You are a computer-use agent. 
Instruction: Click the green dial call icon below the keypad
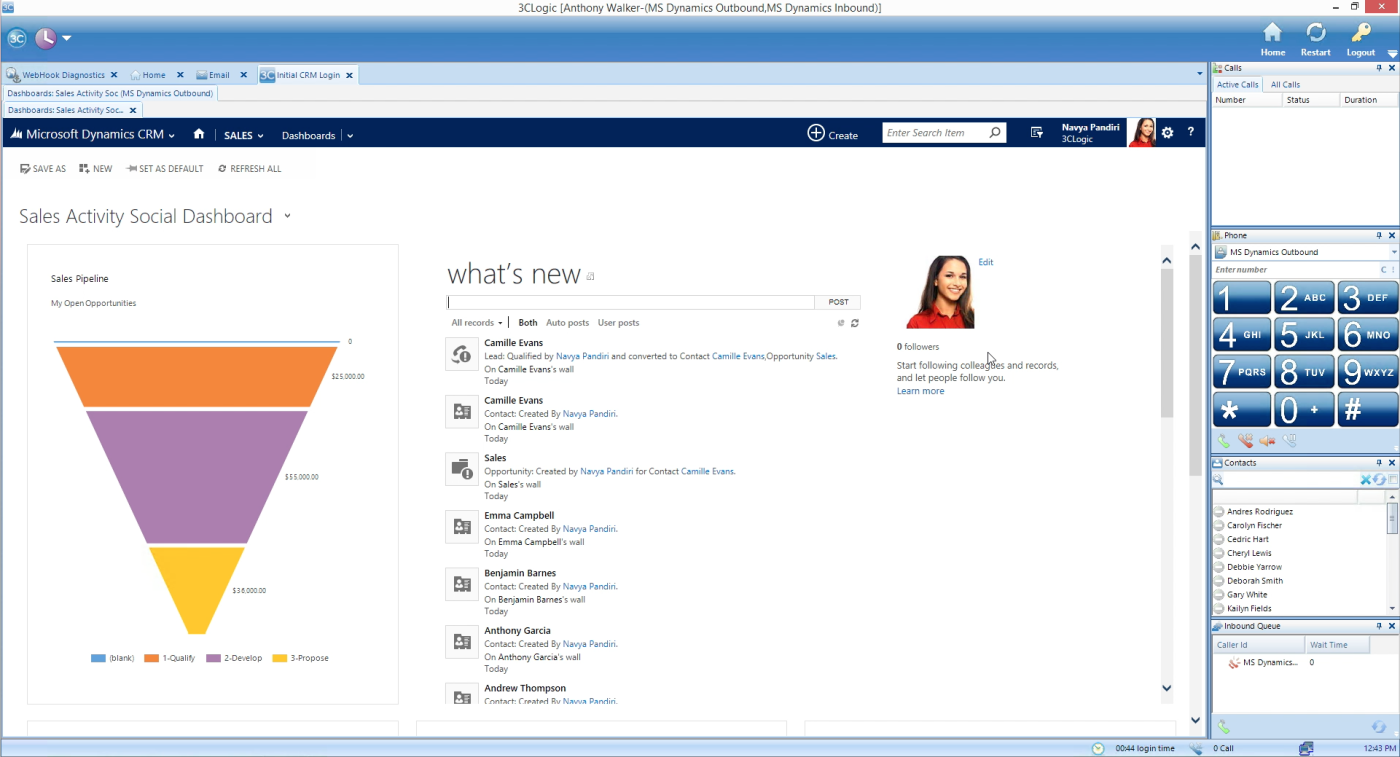pyautogui.click(x=1223, y=440)
